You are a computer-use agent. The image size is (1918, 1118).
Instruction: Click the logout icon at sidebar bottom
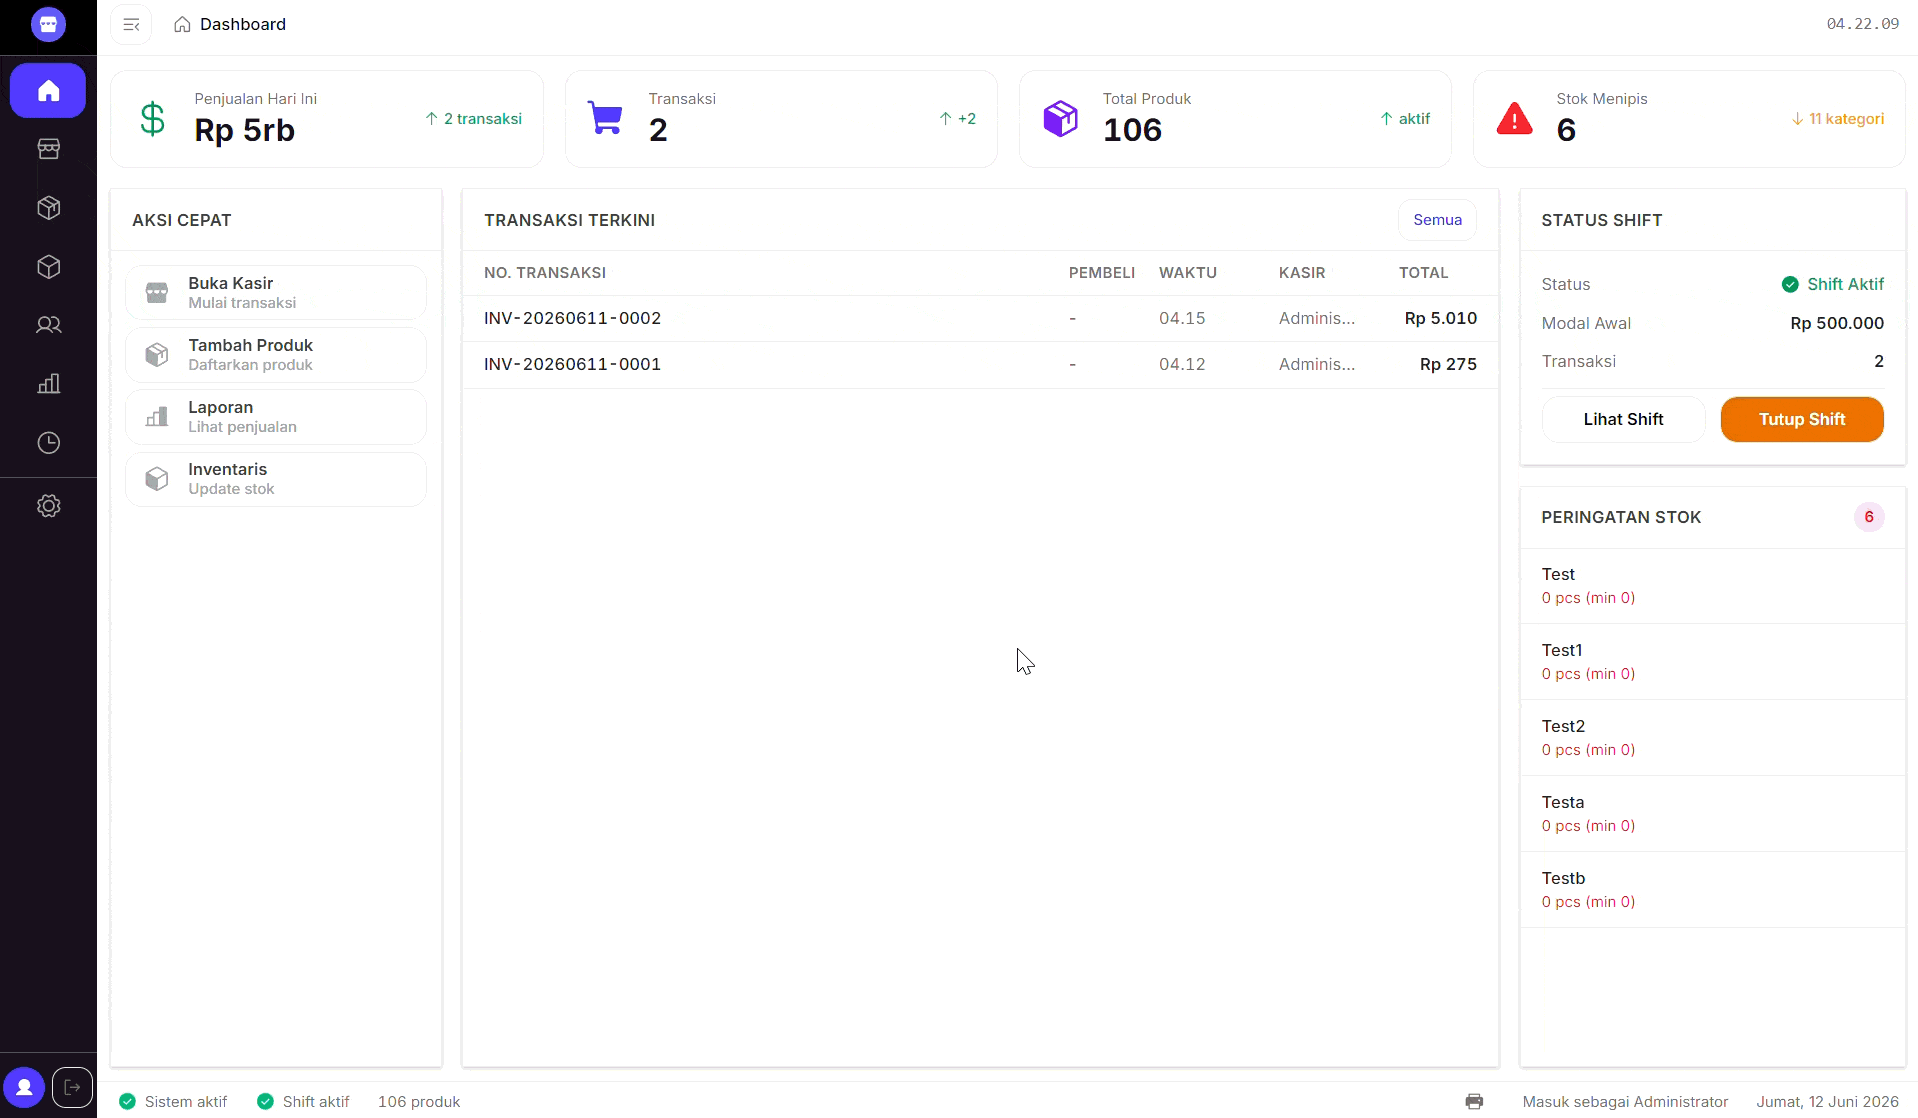tap(72, 1087)
